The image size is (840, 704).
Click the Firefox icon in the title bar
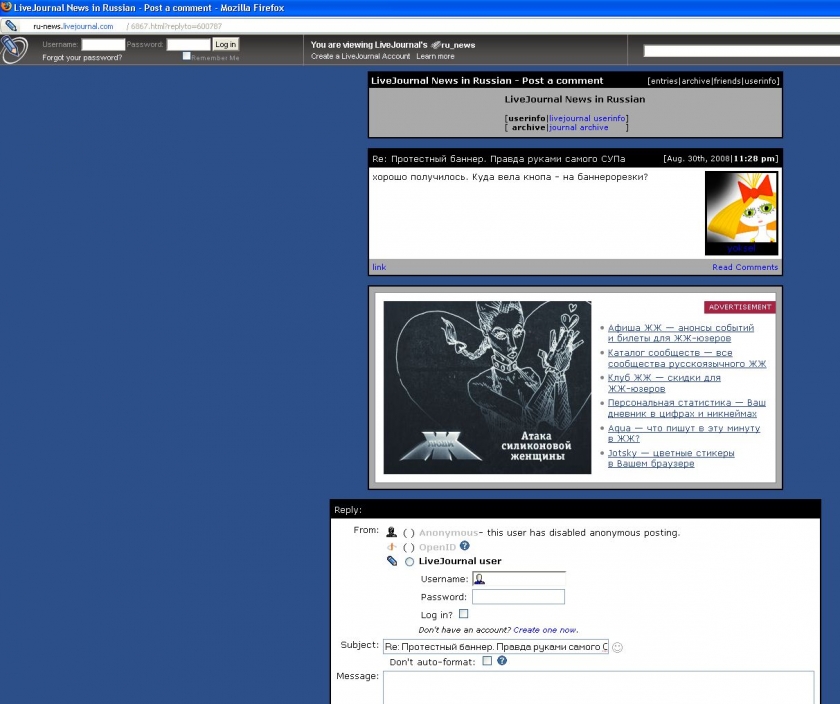(6, 7)
